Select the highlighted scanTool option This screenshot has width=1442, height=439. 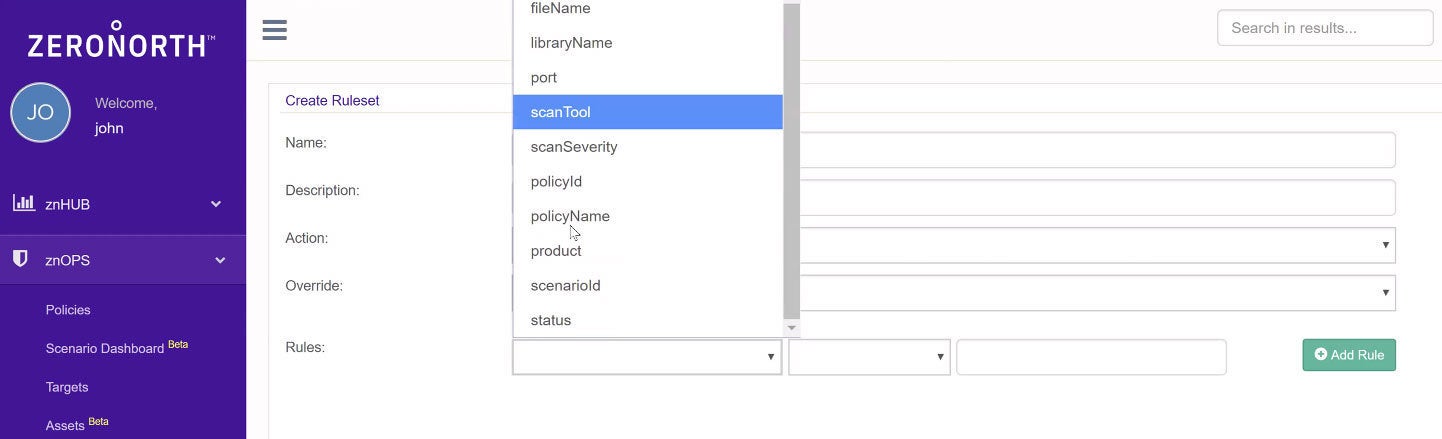click(x=648, y=112)
